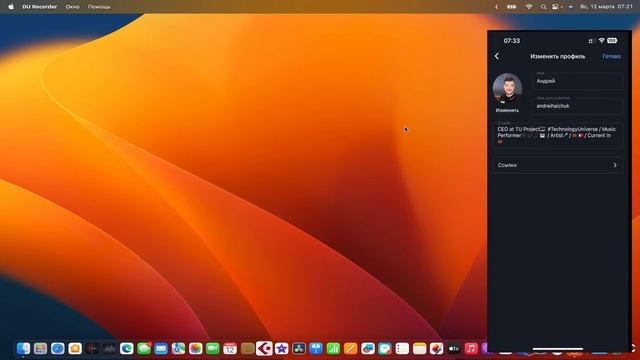Edit the name field containing Андрей
Image resolution: width=640 pixels, height=360 pixels.
coord(578,81)
